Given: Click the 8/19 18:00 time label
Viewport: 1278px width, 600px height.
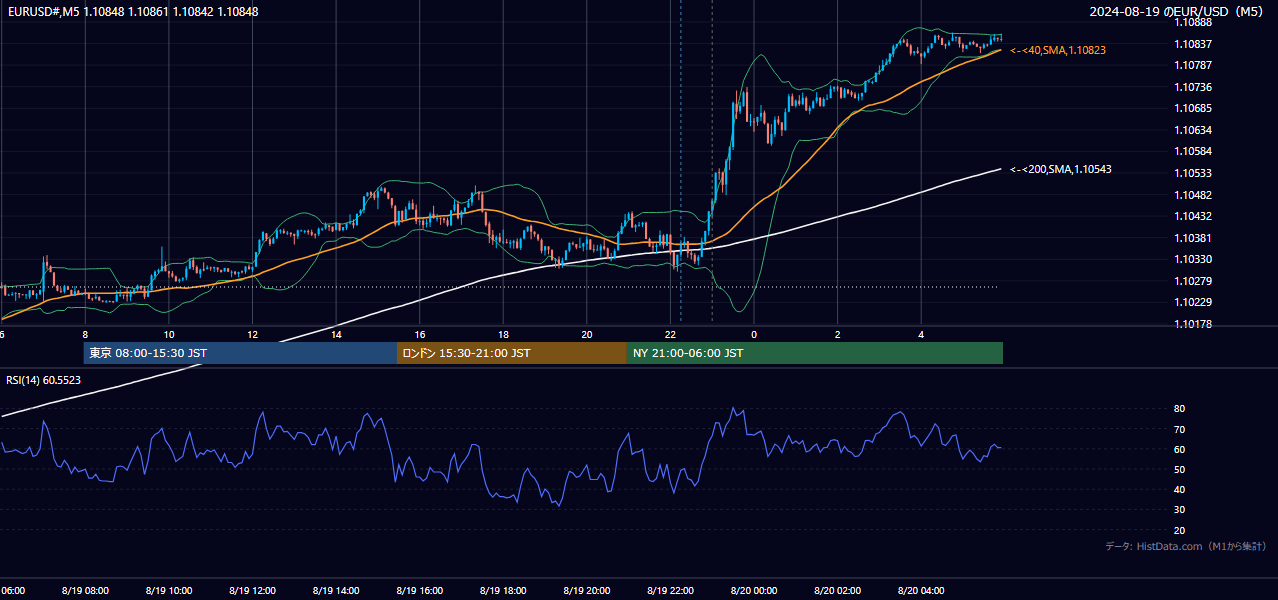Looking at the screenshot, I should click(x=502, y=591).
